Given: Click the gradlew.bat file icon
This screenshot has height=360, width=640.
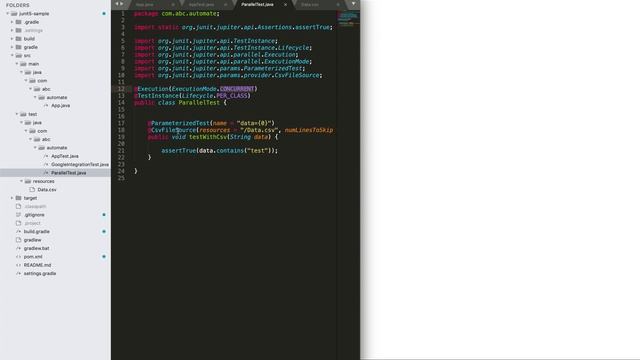Looking at the screenshot, I should 18,248.
